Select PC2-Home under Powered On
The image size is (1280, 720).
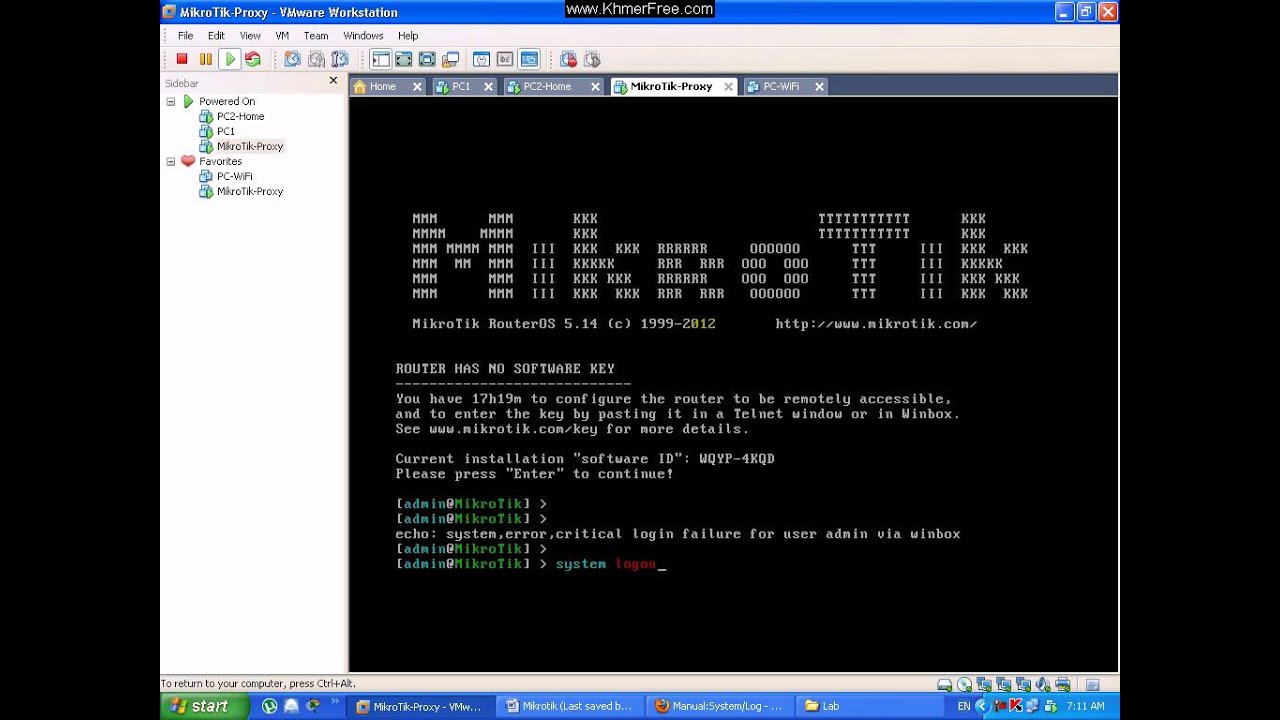pos(240,116)
